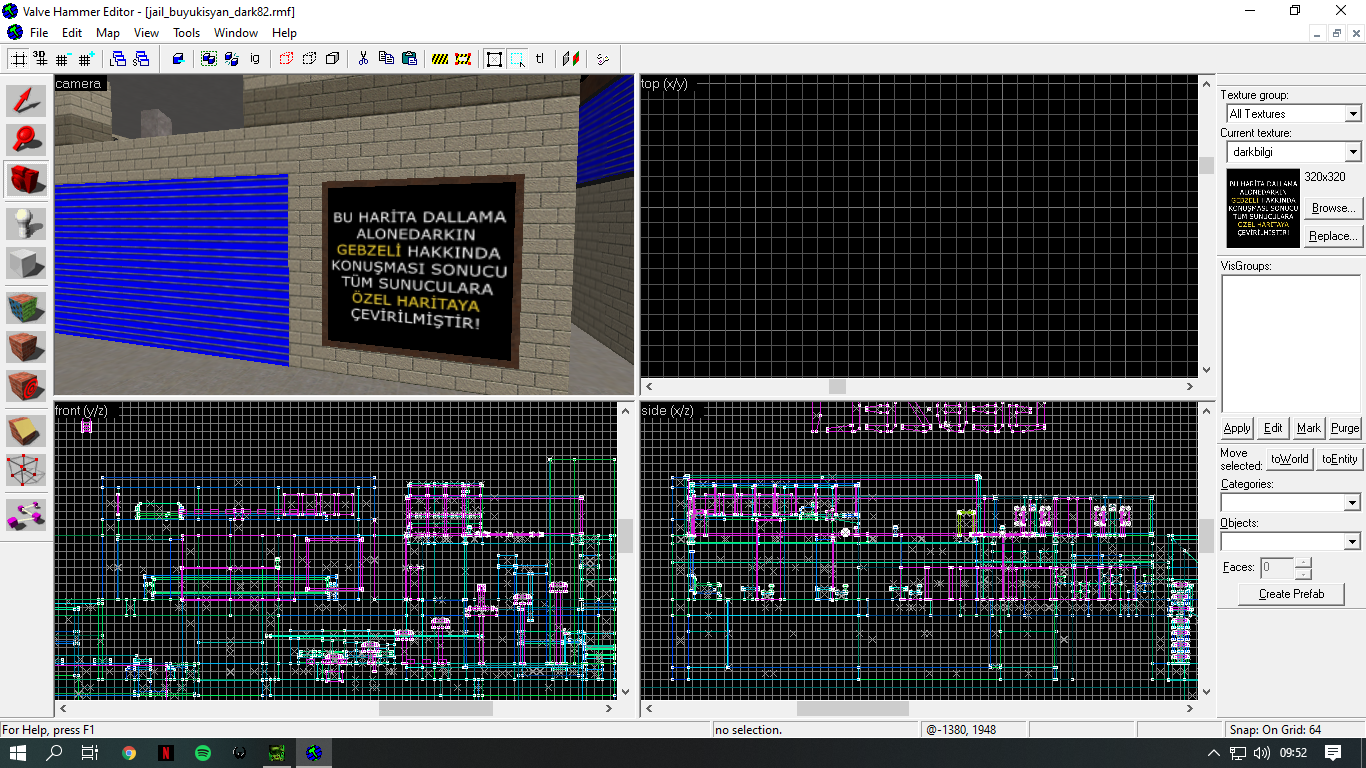
Task: Click the larger grid button
Action: [x=87, y=59]
